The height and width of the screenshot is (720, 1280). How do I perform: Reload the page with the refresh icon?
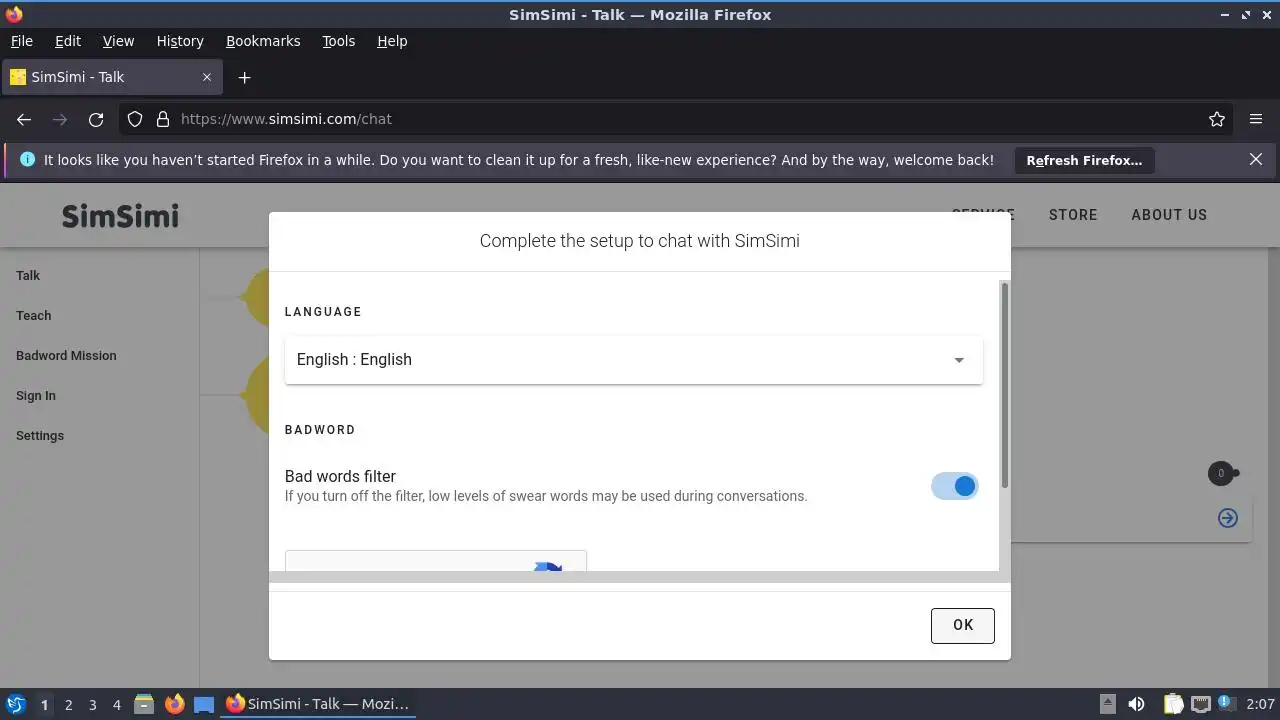[x=96, y=119]
